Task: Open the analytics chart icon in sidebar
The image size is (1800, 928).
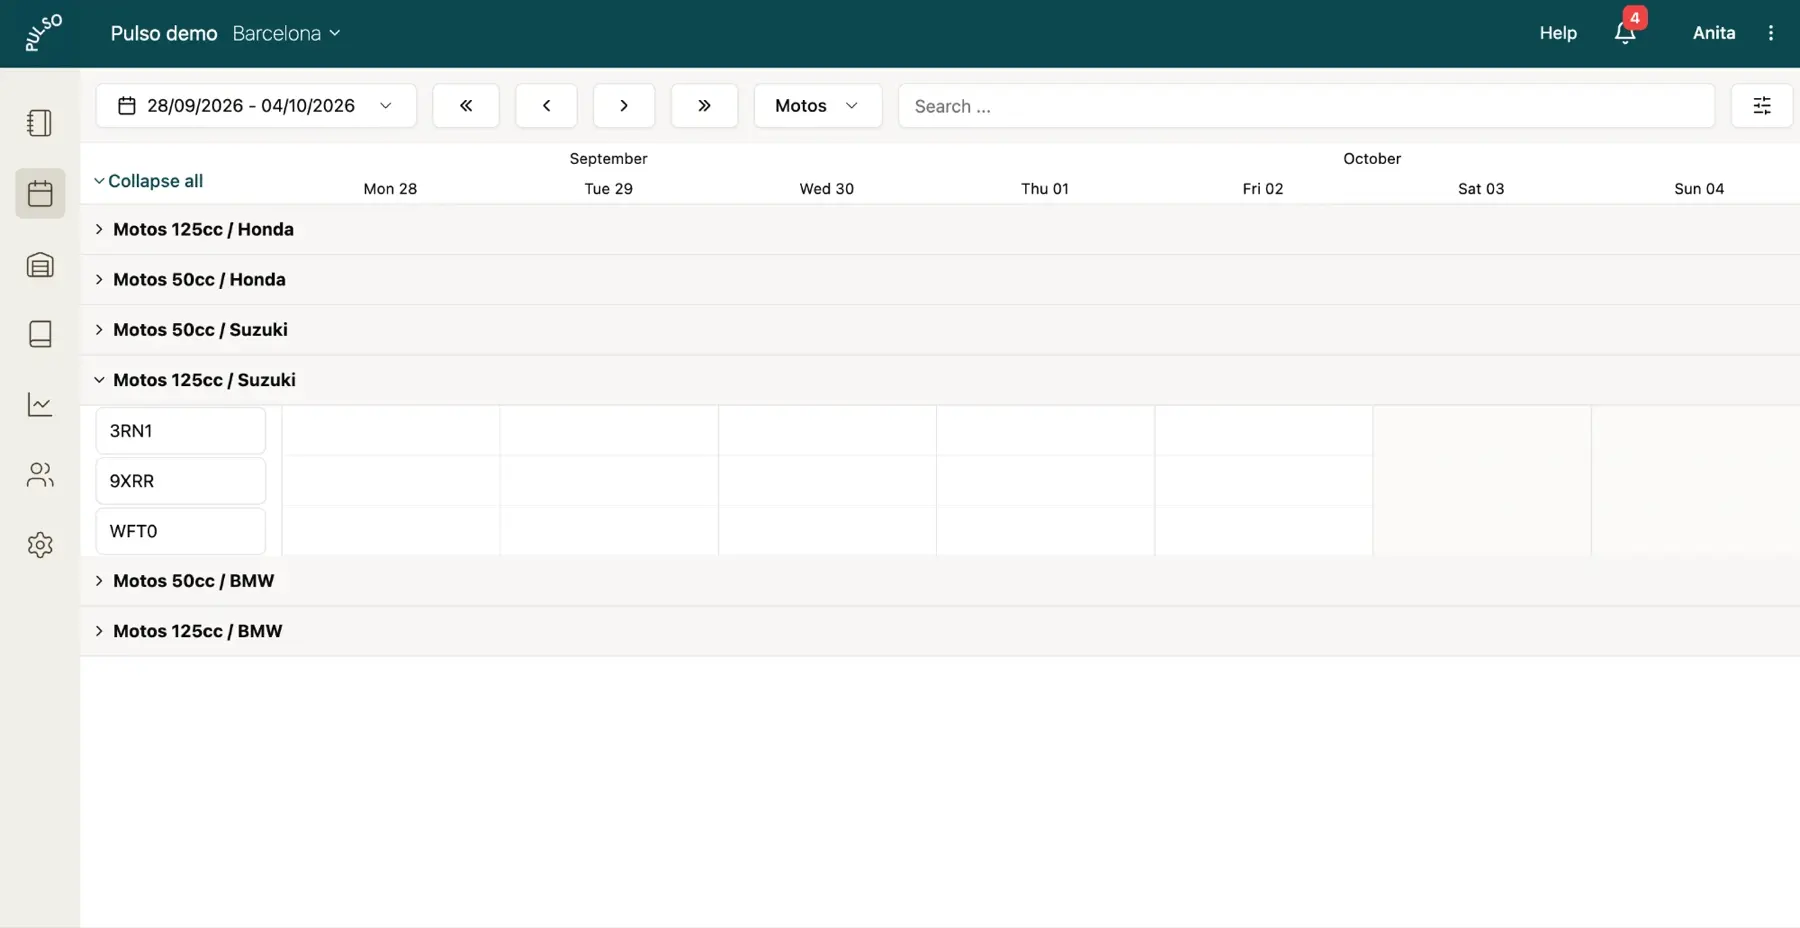Action: click(x=40, y=404)
